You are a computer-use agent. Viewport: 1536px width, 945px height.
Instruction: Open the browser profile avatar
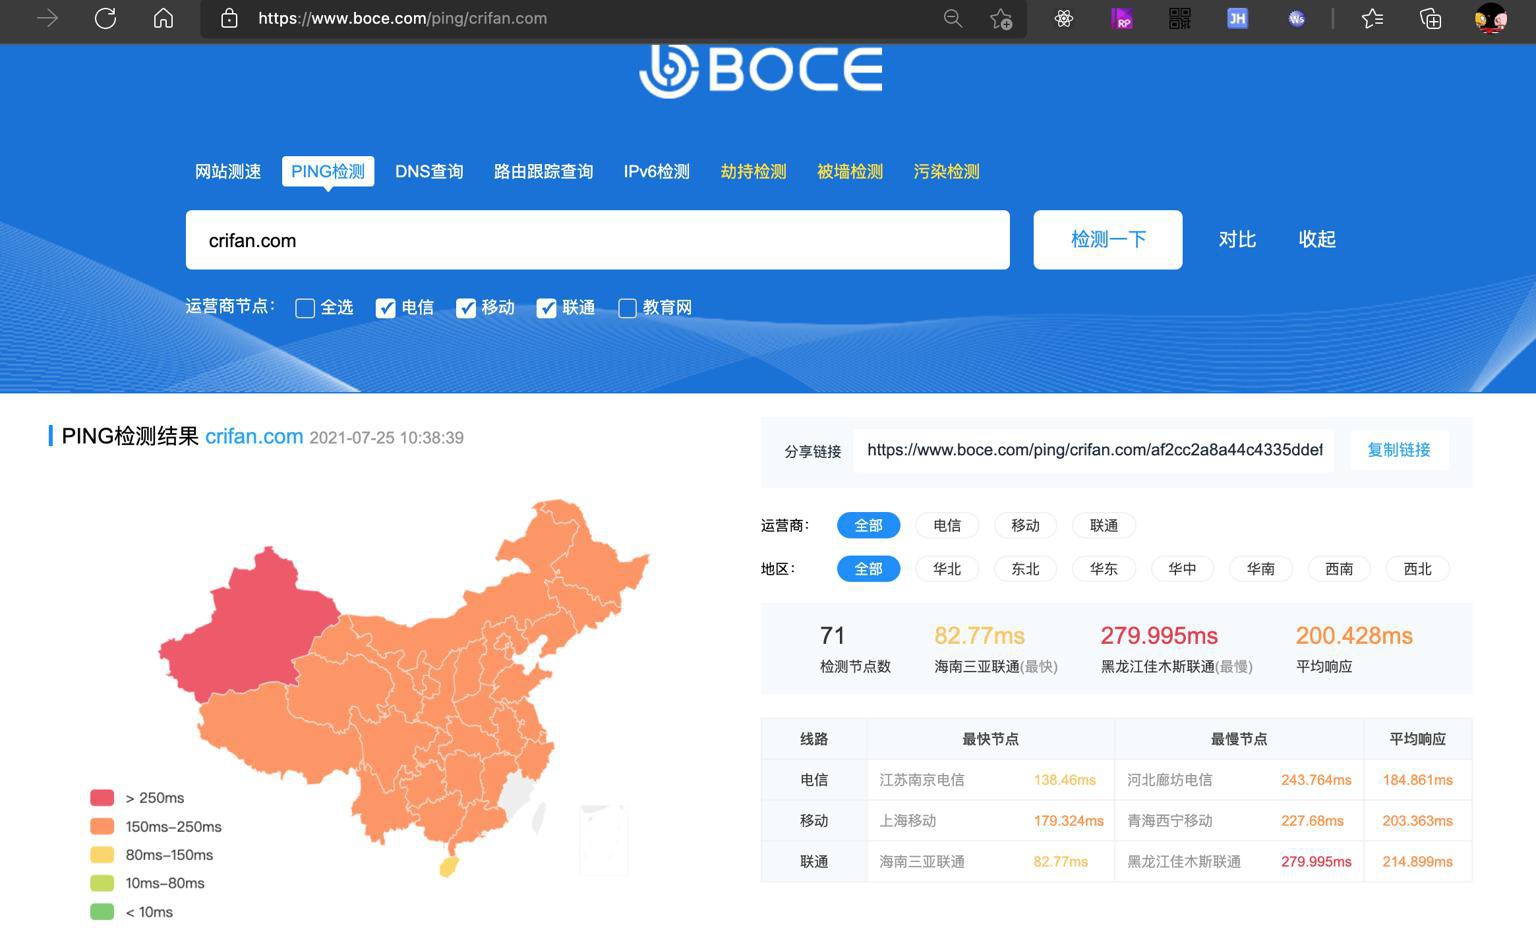pos(1490,18)
